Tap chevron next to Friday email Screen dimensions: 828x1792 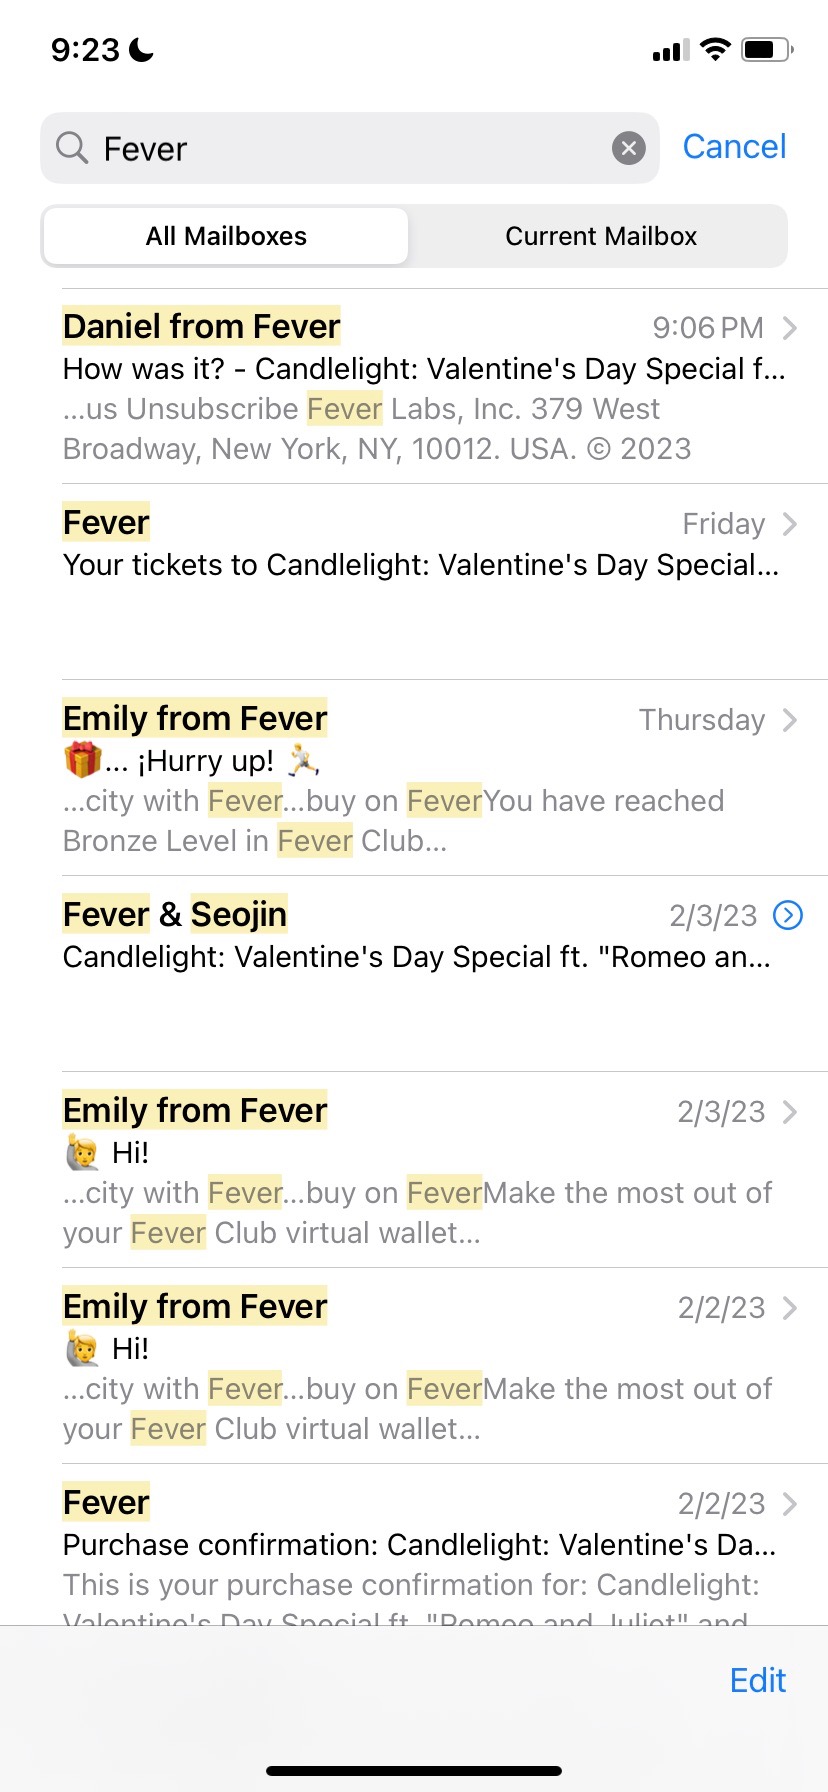790,524
